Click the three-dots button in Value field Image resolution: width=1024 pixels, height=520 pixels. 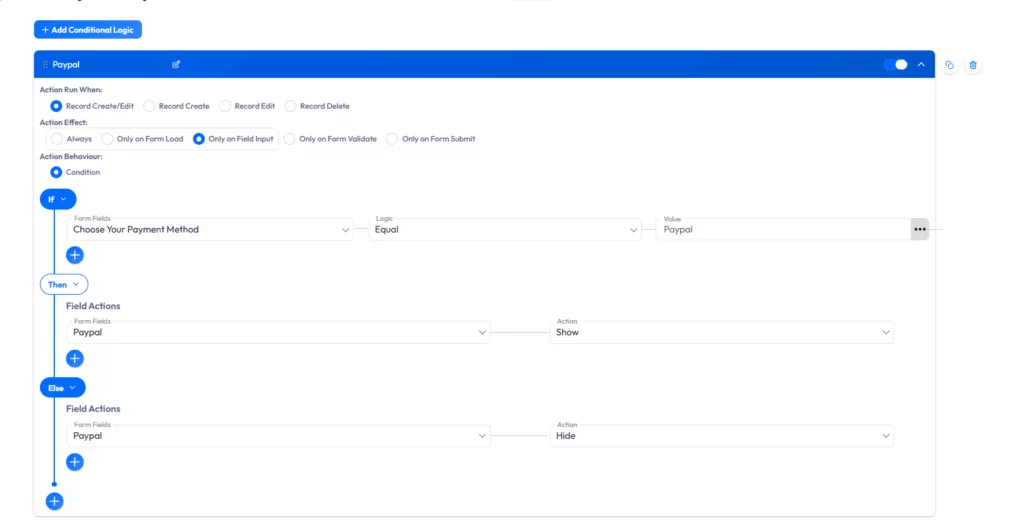(919, 229)
